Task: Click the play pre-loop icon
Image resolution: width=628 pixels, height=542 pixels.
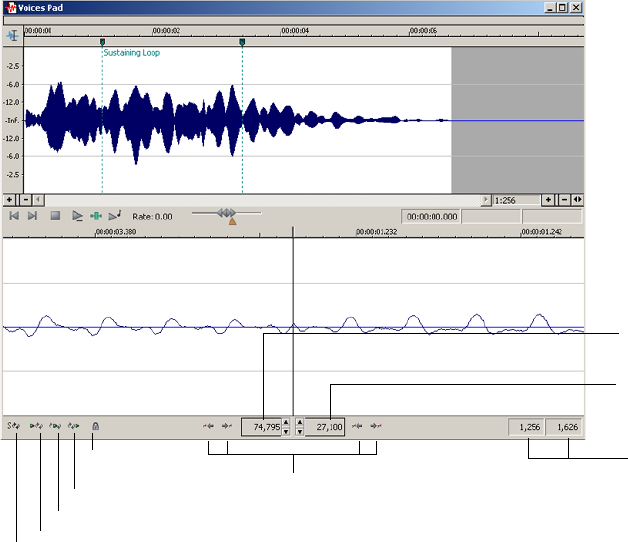Action: [x=36, y=426]
